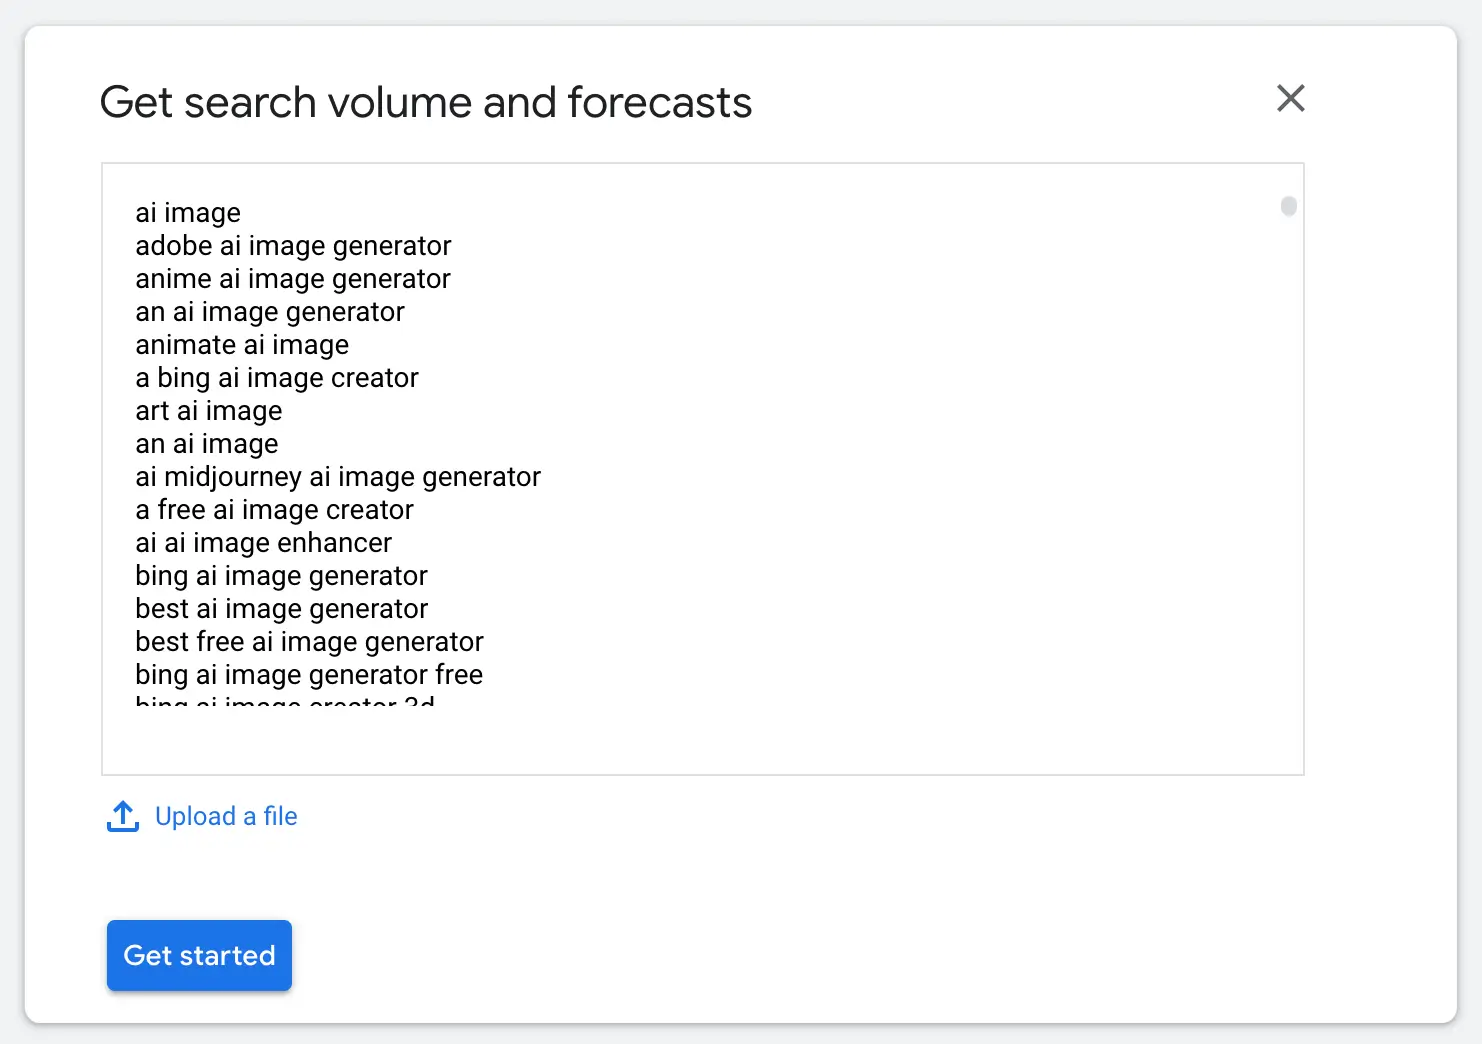Click the "a bing ai image creator" keyword
1482x1044 pixels.
(277, 377)
